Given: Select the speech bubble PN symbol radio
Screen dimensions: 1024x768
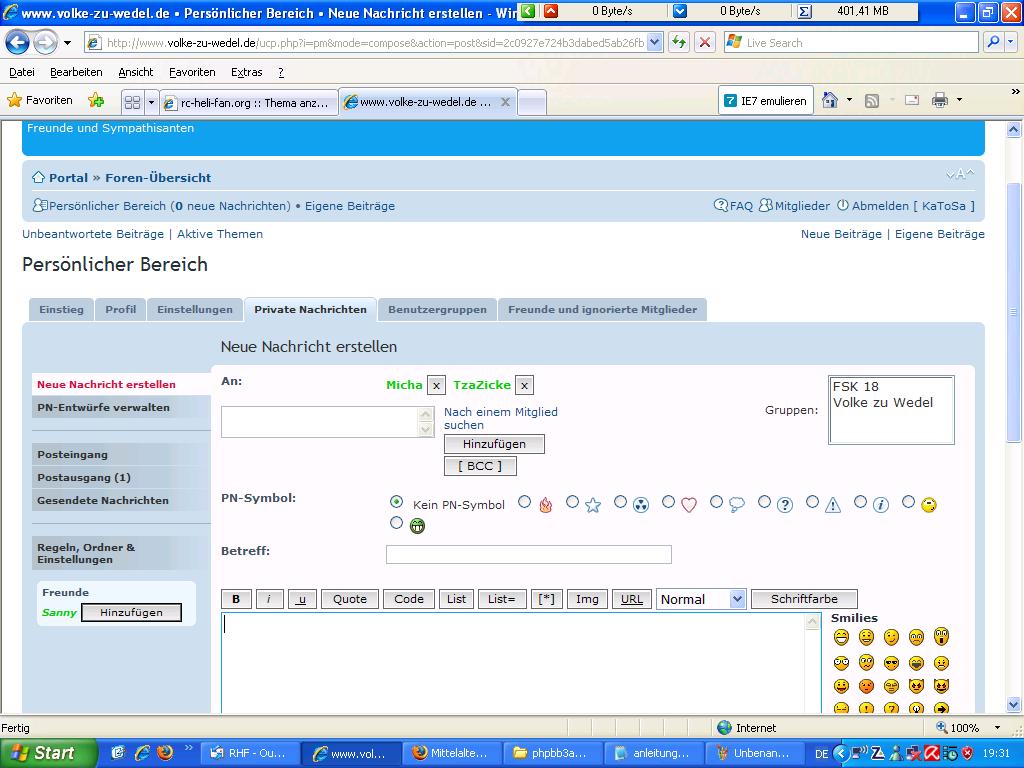Looking at the screenshot, I should (716, 502).
